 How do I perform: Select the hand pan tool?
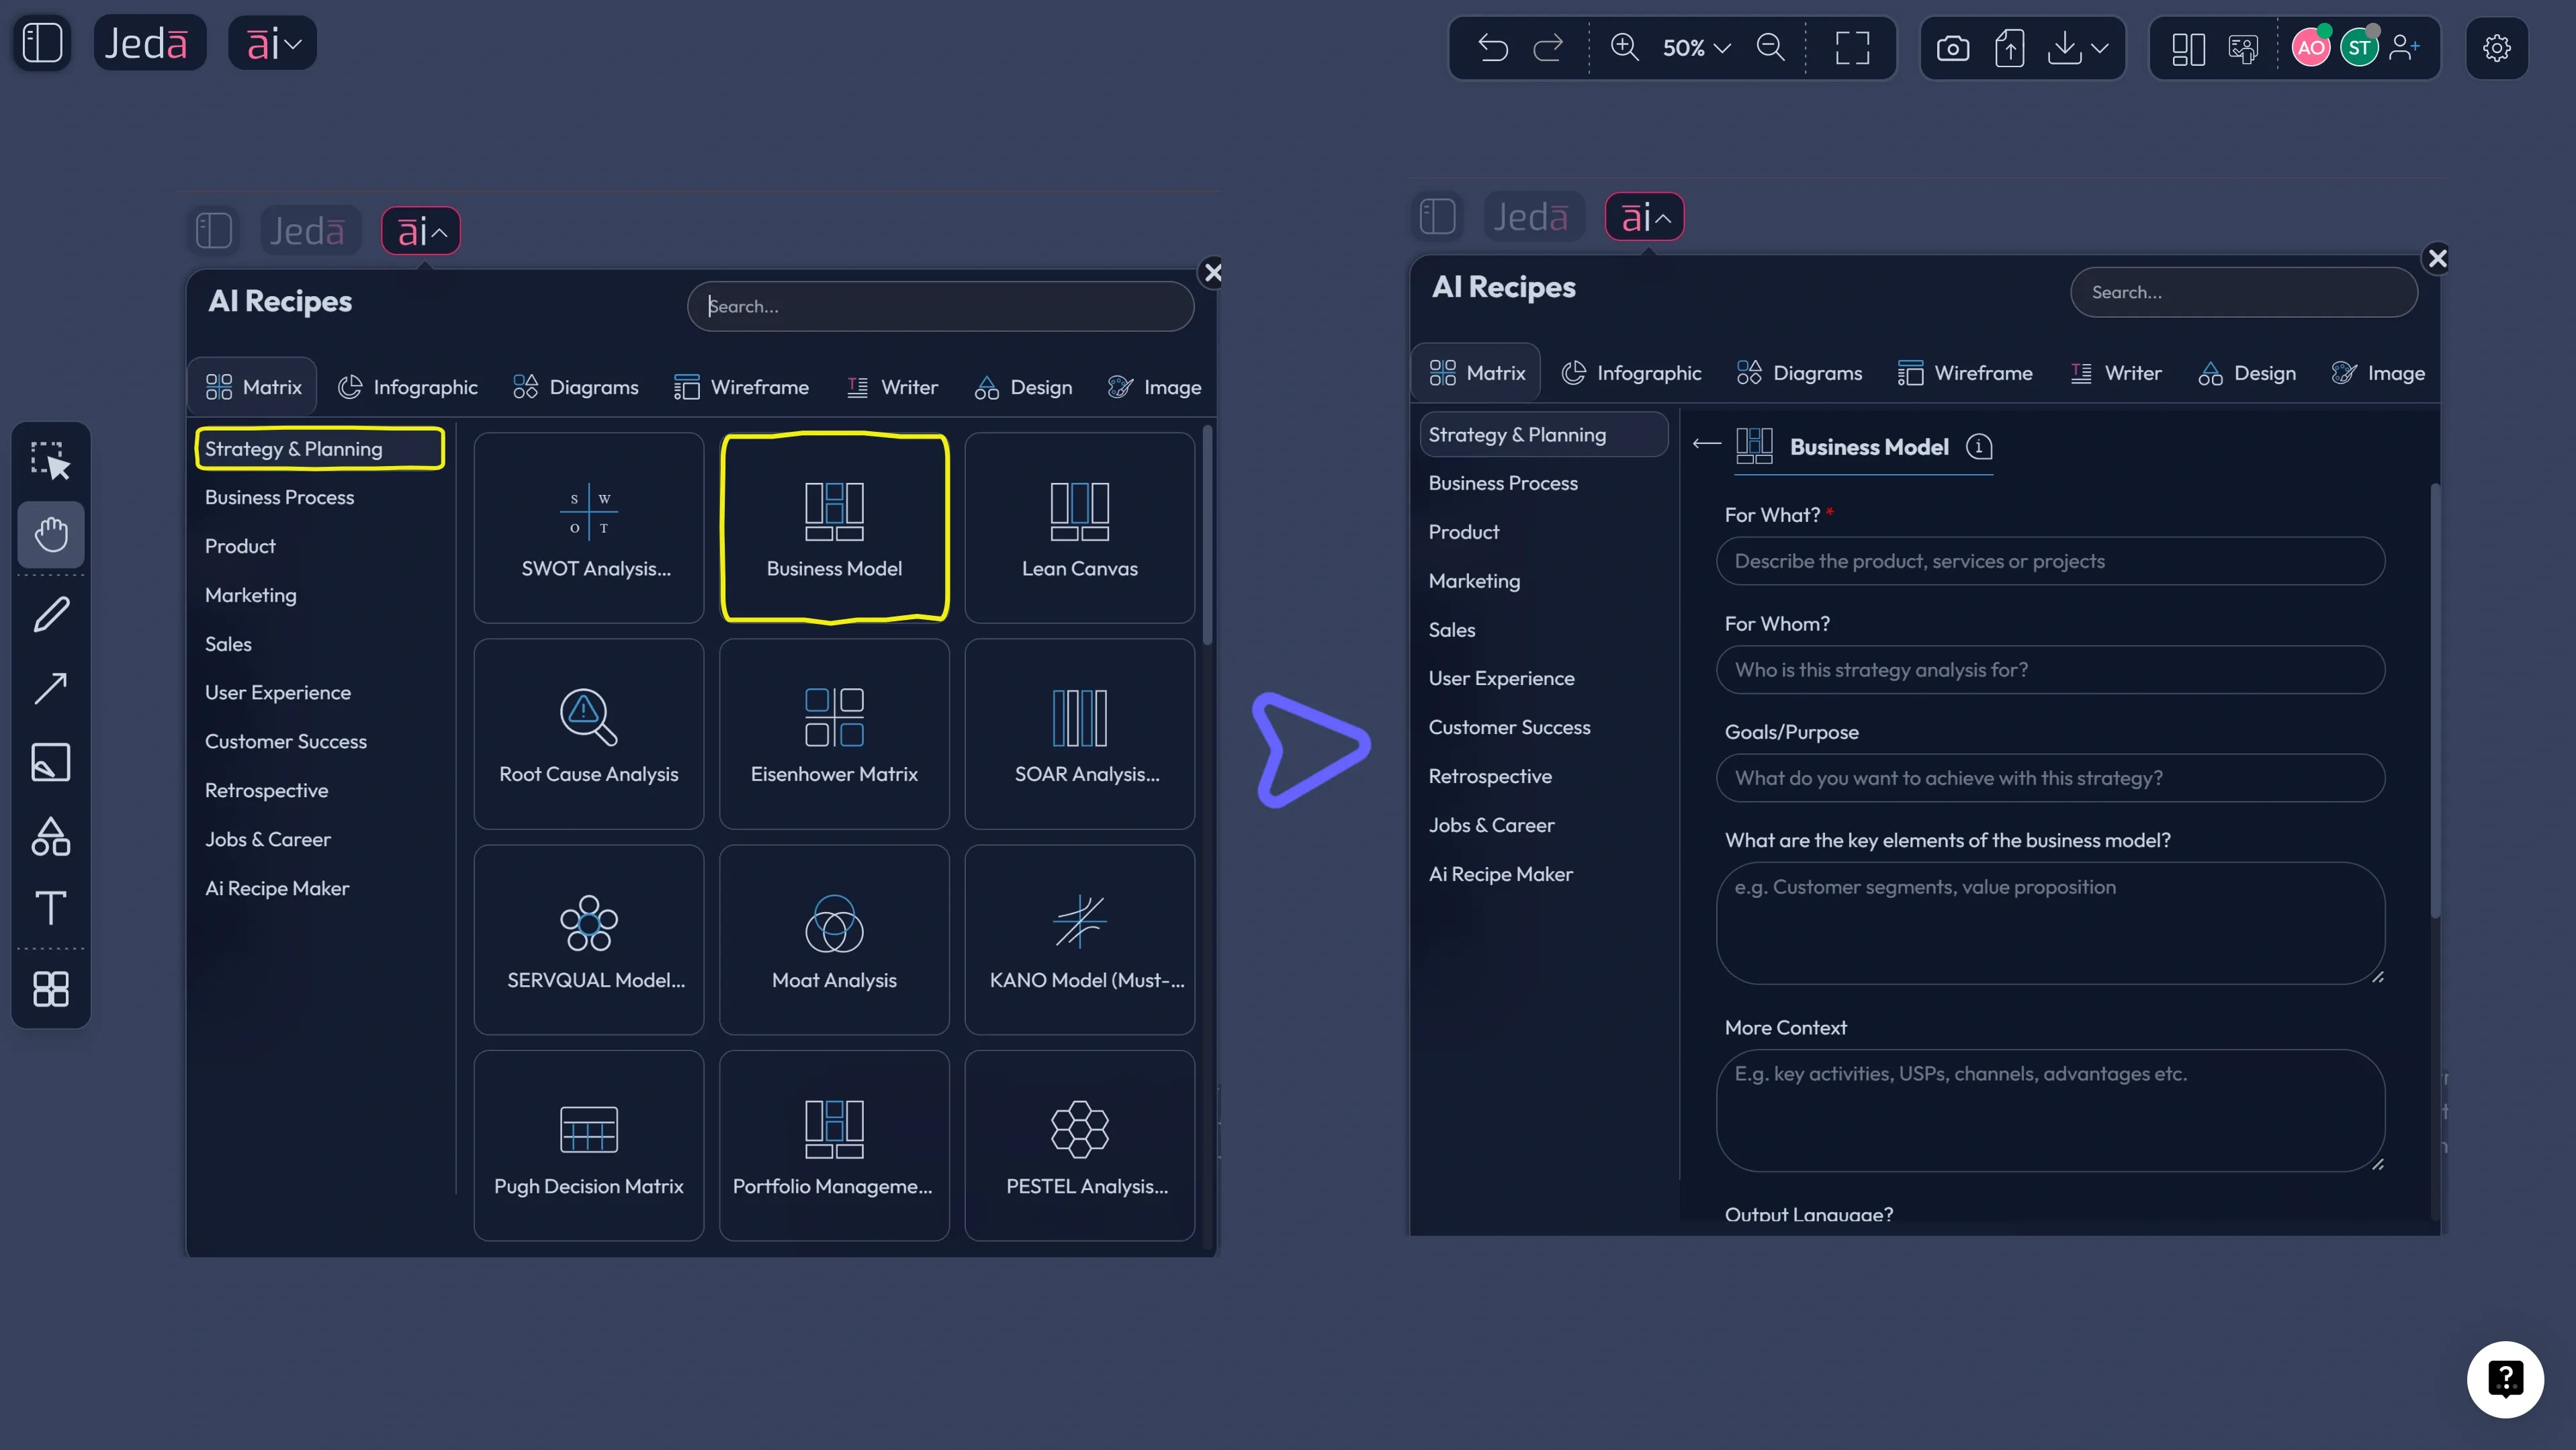pos(51,534)
